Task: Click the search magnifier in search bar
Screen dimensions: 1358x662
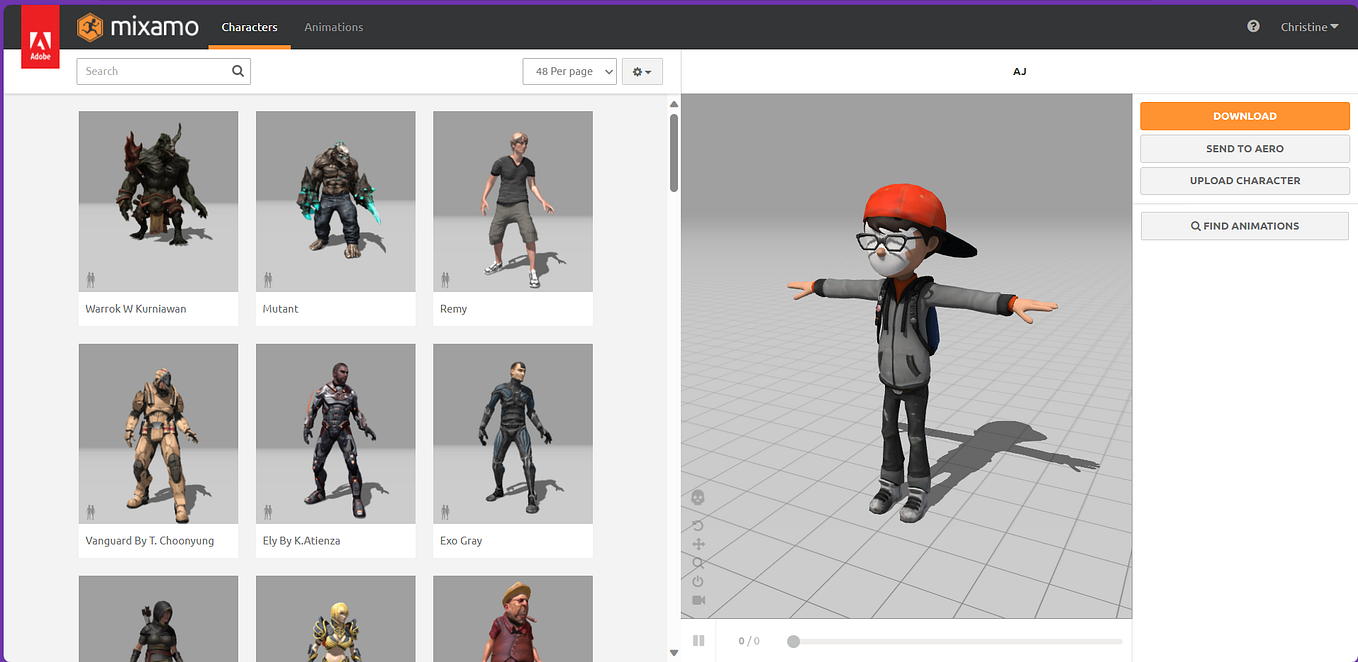Action: (x=237, y=71)
